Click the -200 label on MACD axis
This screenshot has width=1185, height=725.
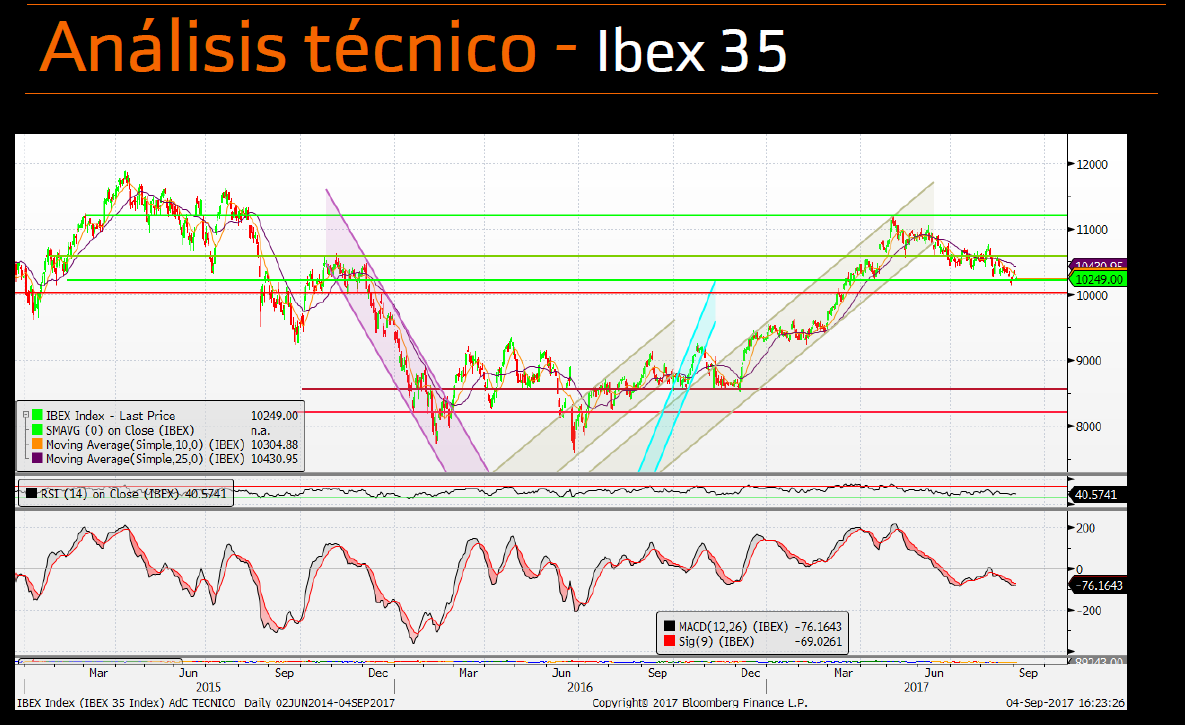1088,611
